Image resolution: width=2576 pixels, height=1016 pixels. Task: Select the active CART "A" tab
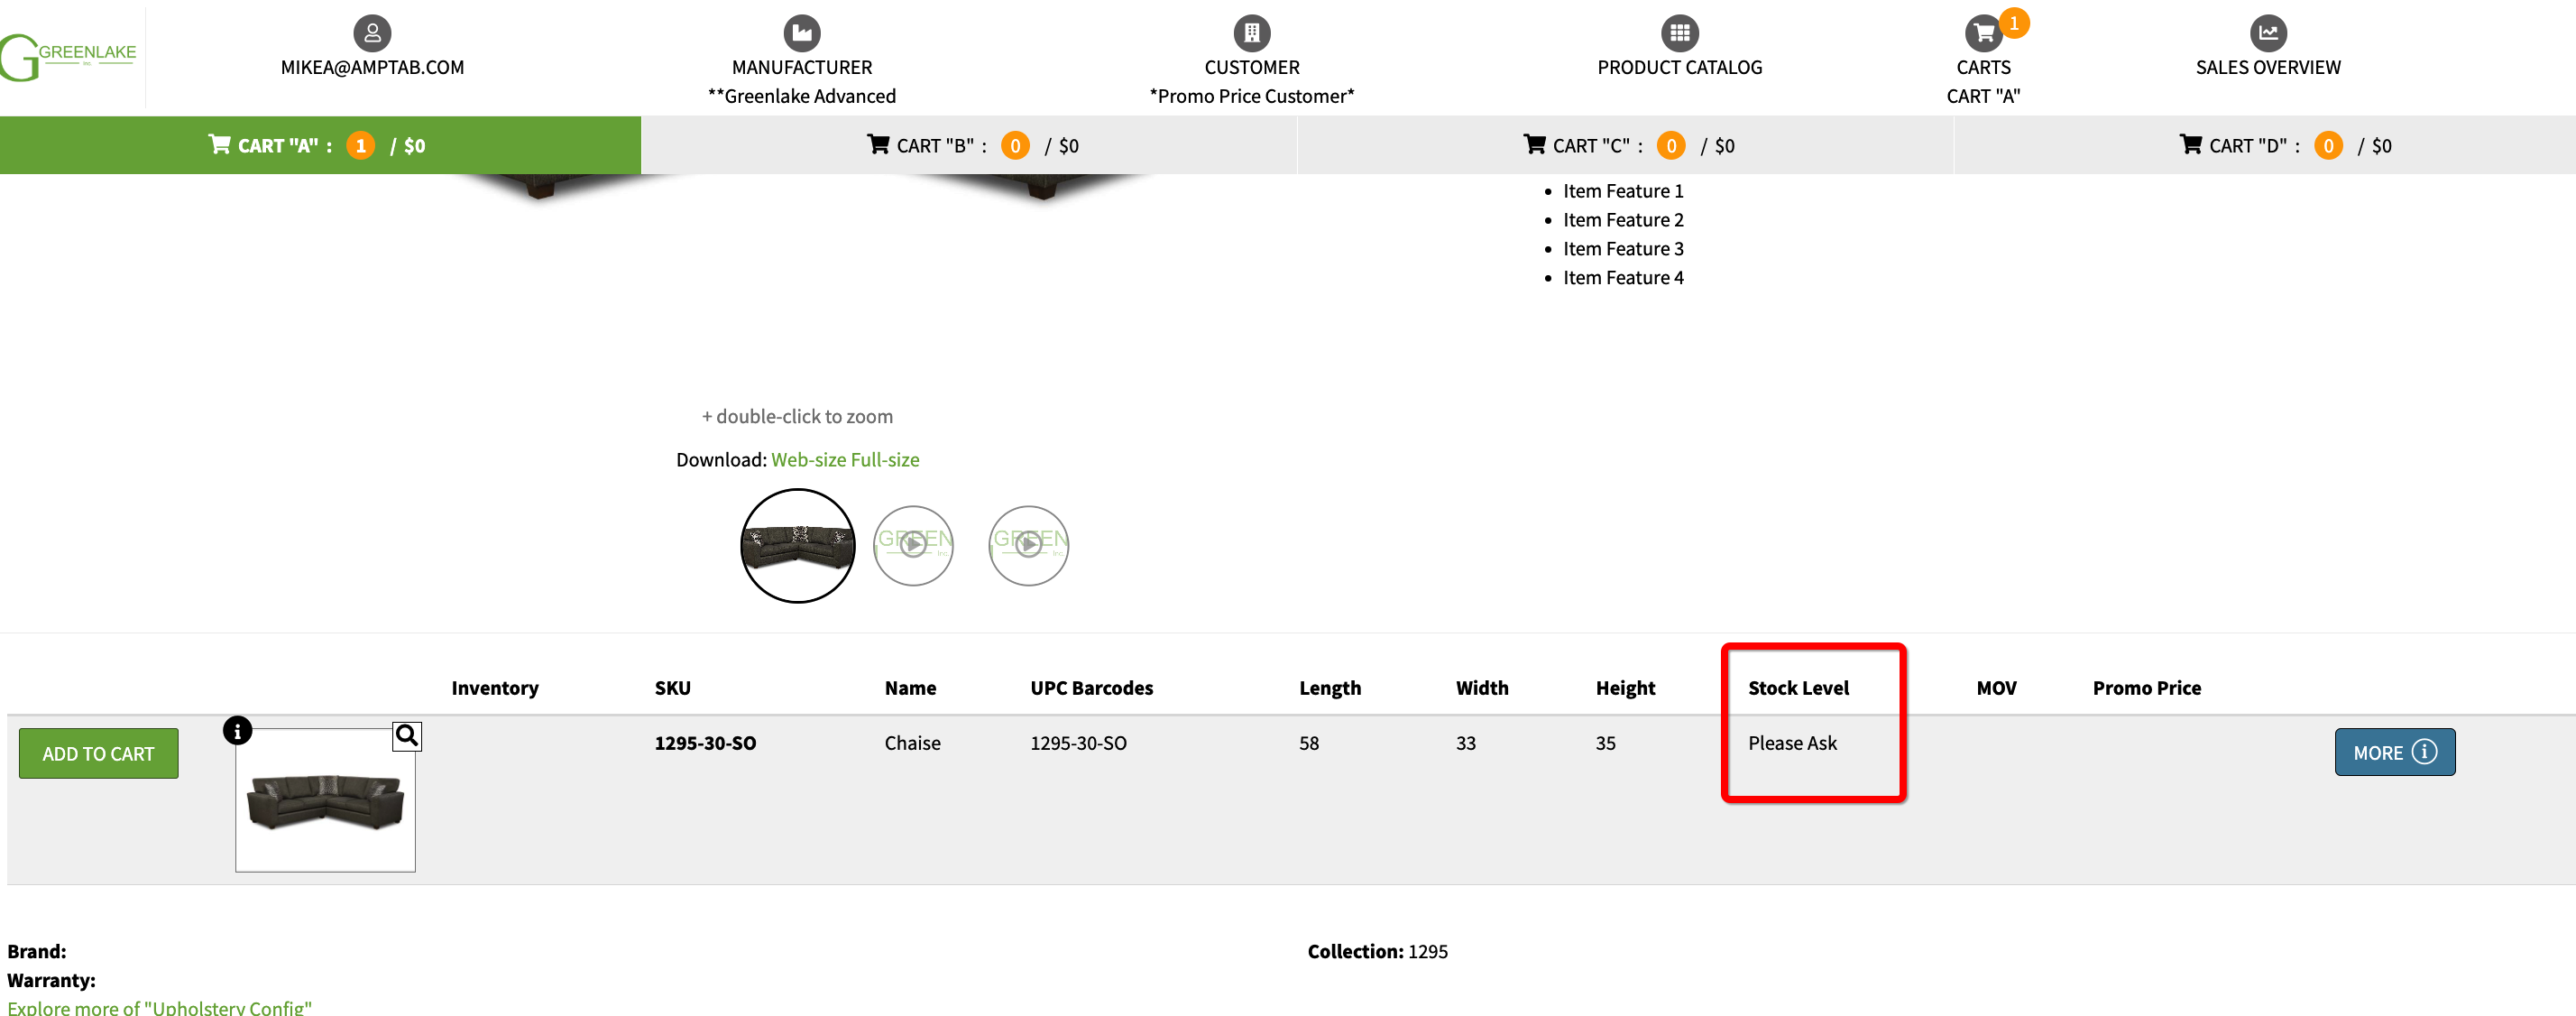tap(318, 146)
